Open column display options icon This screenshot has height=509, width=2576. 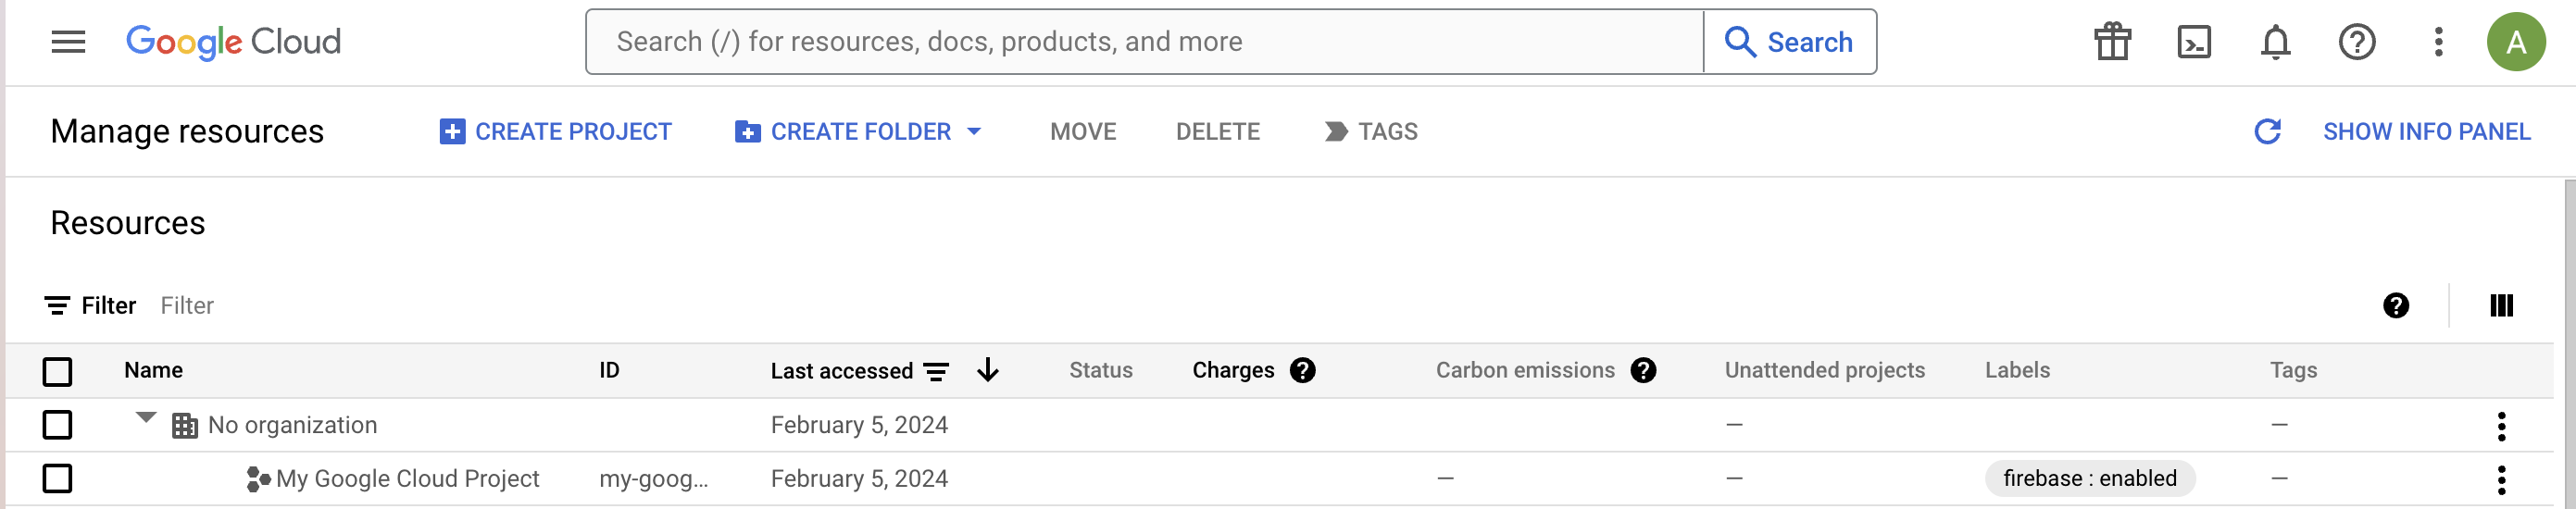2500,305
